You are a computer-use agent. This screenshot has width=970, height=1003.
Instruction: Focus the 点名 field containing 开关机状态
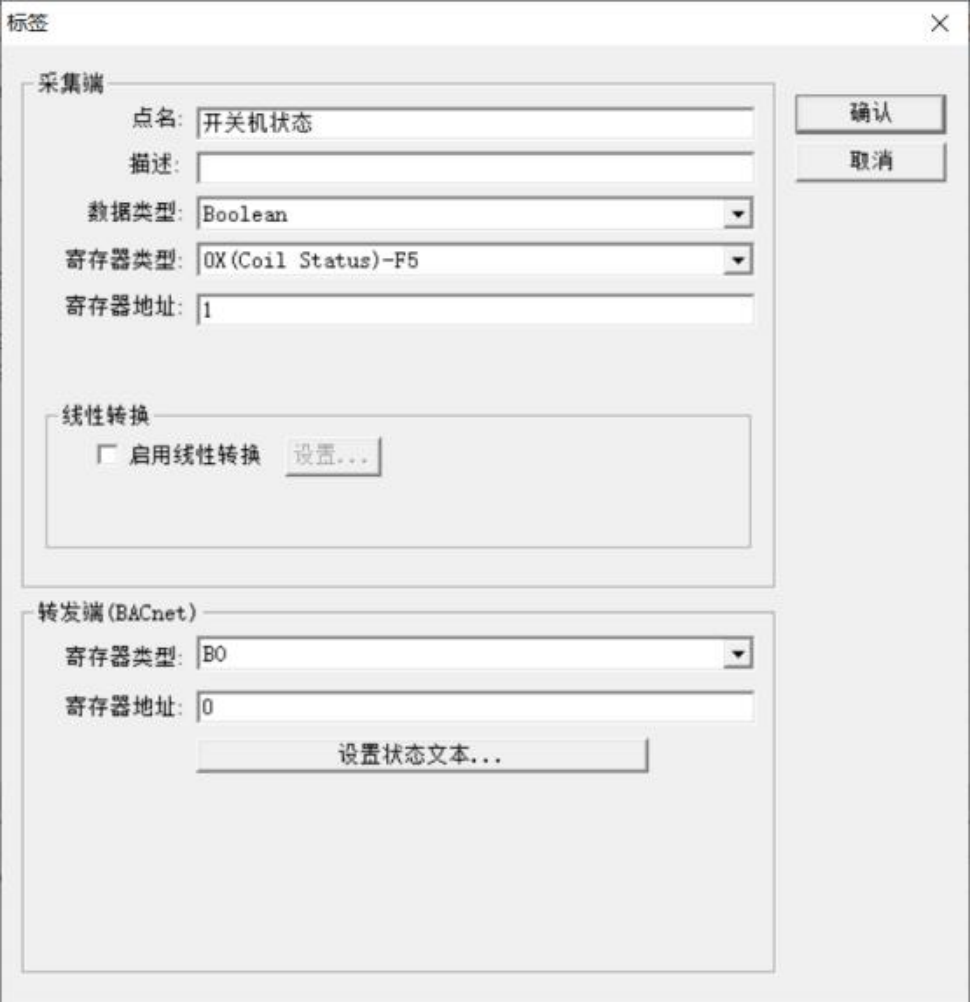pos(475,123)
